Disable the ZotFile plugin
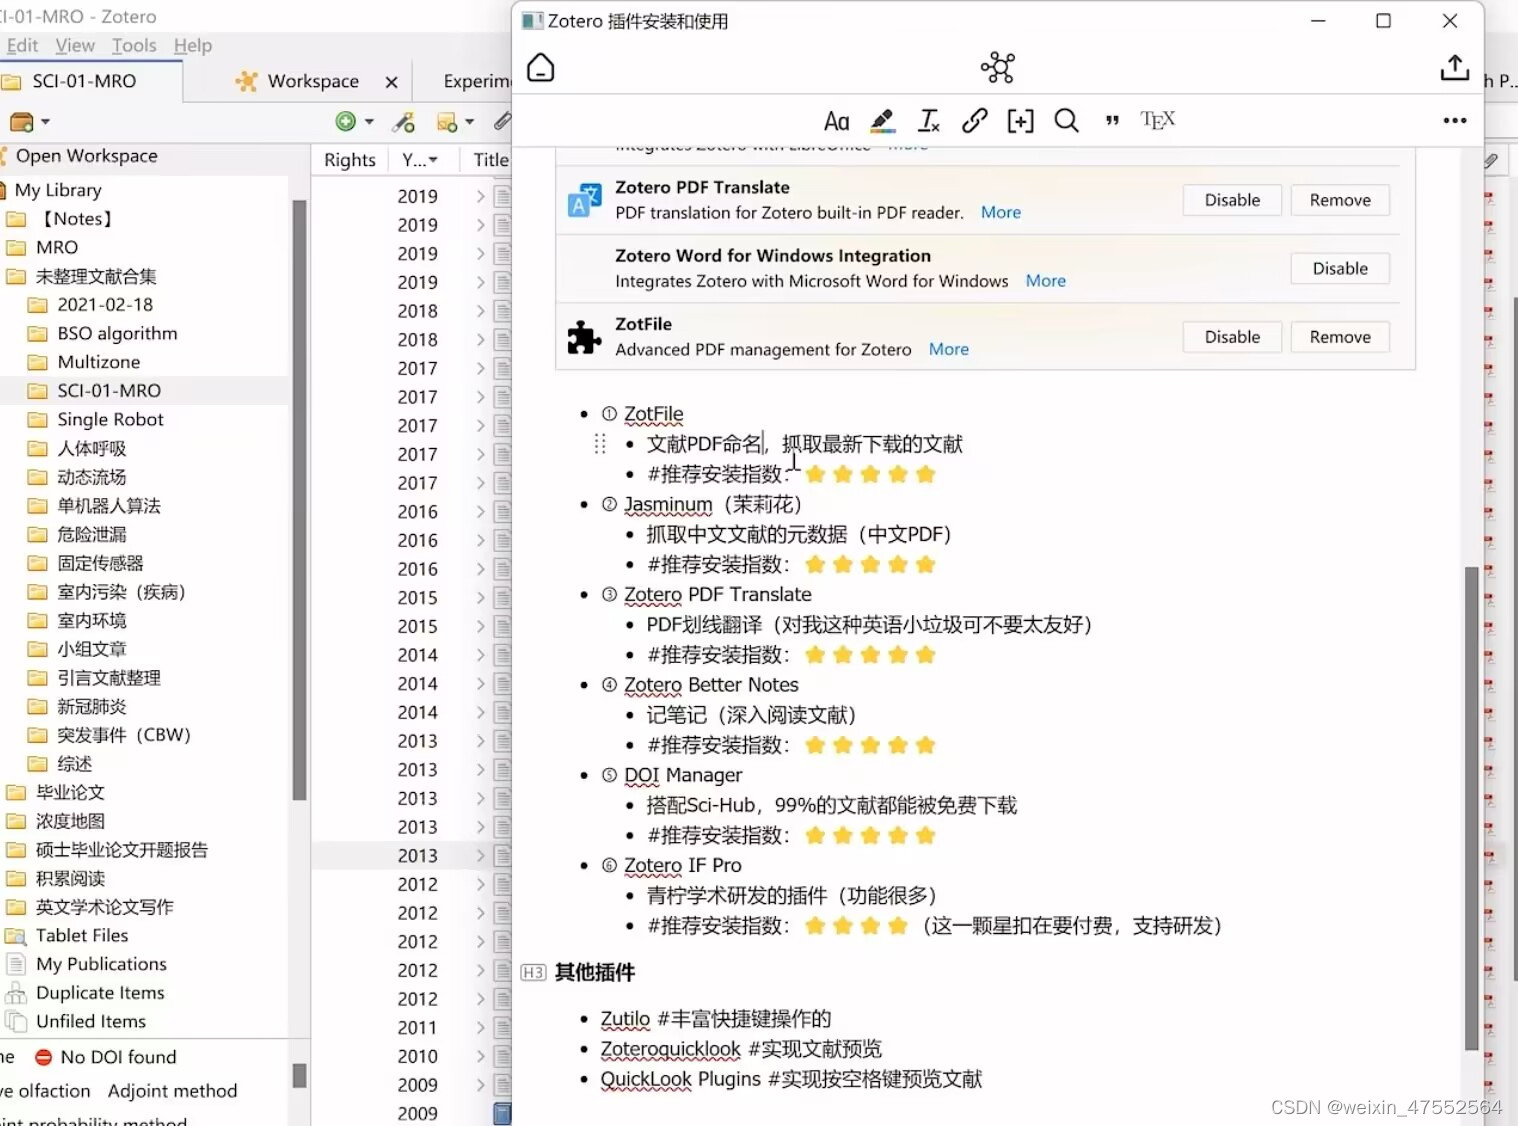This screenshot has width=1518, height=1126. (1232, 337)
